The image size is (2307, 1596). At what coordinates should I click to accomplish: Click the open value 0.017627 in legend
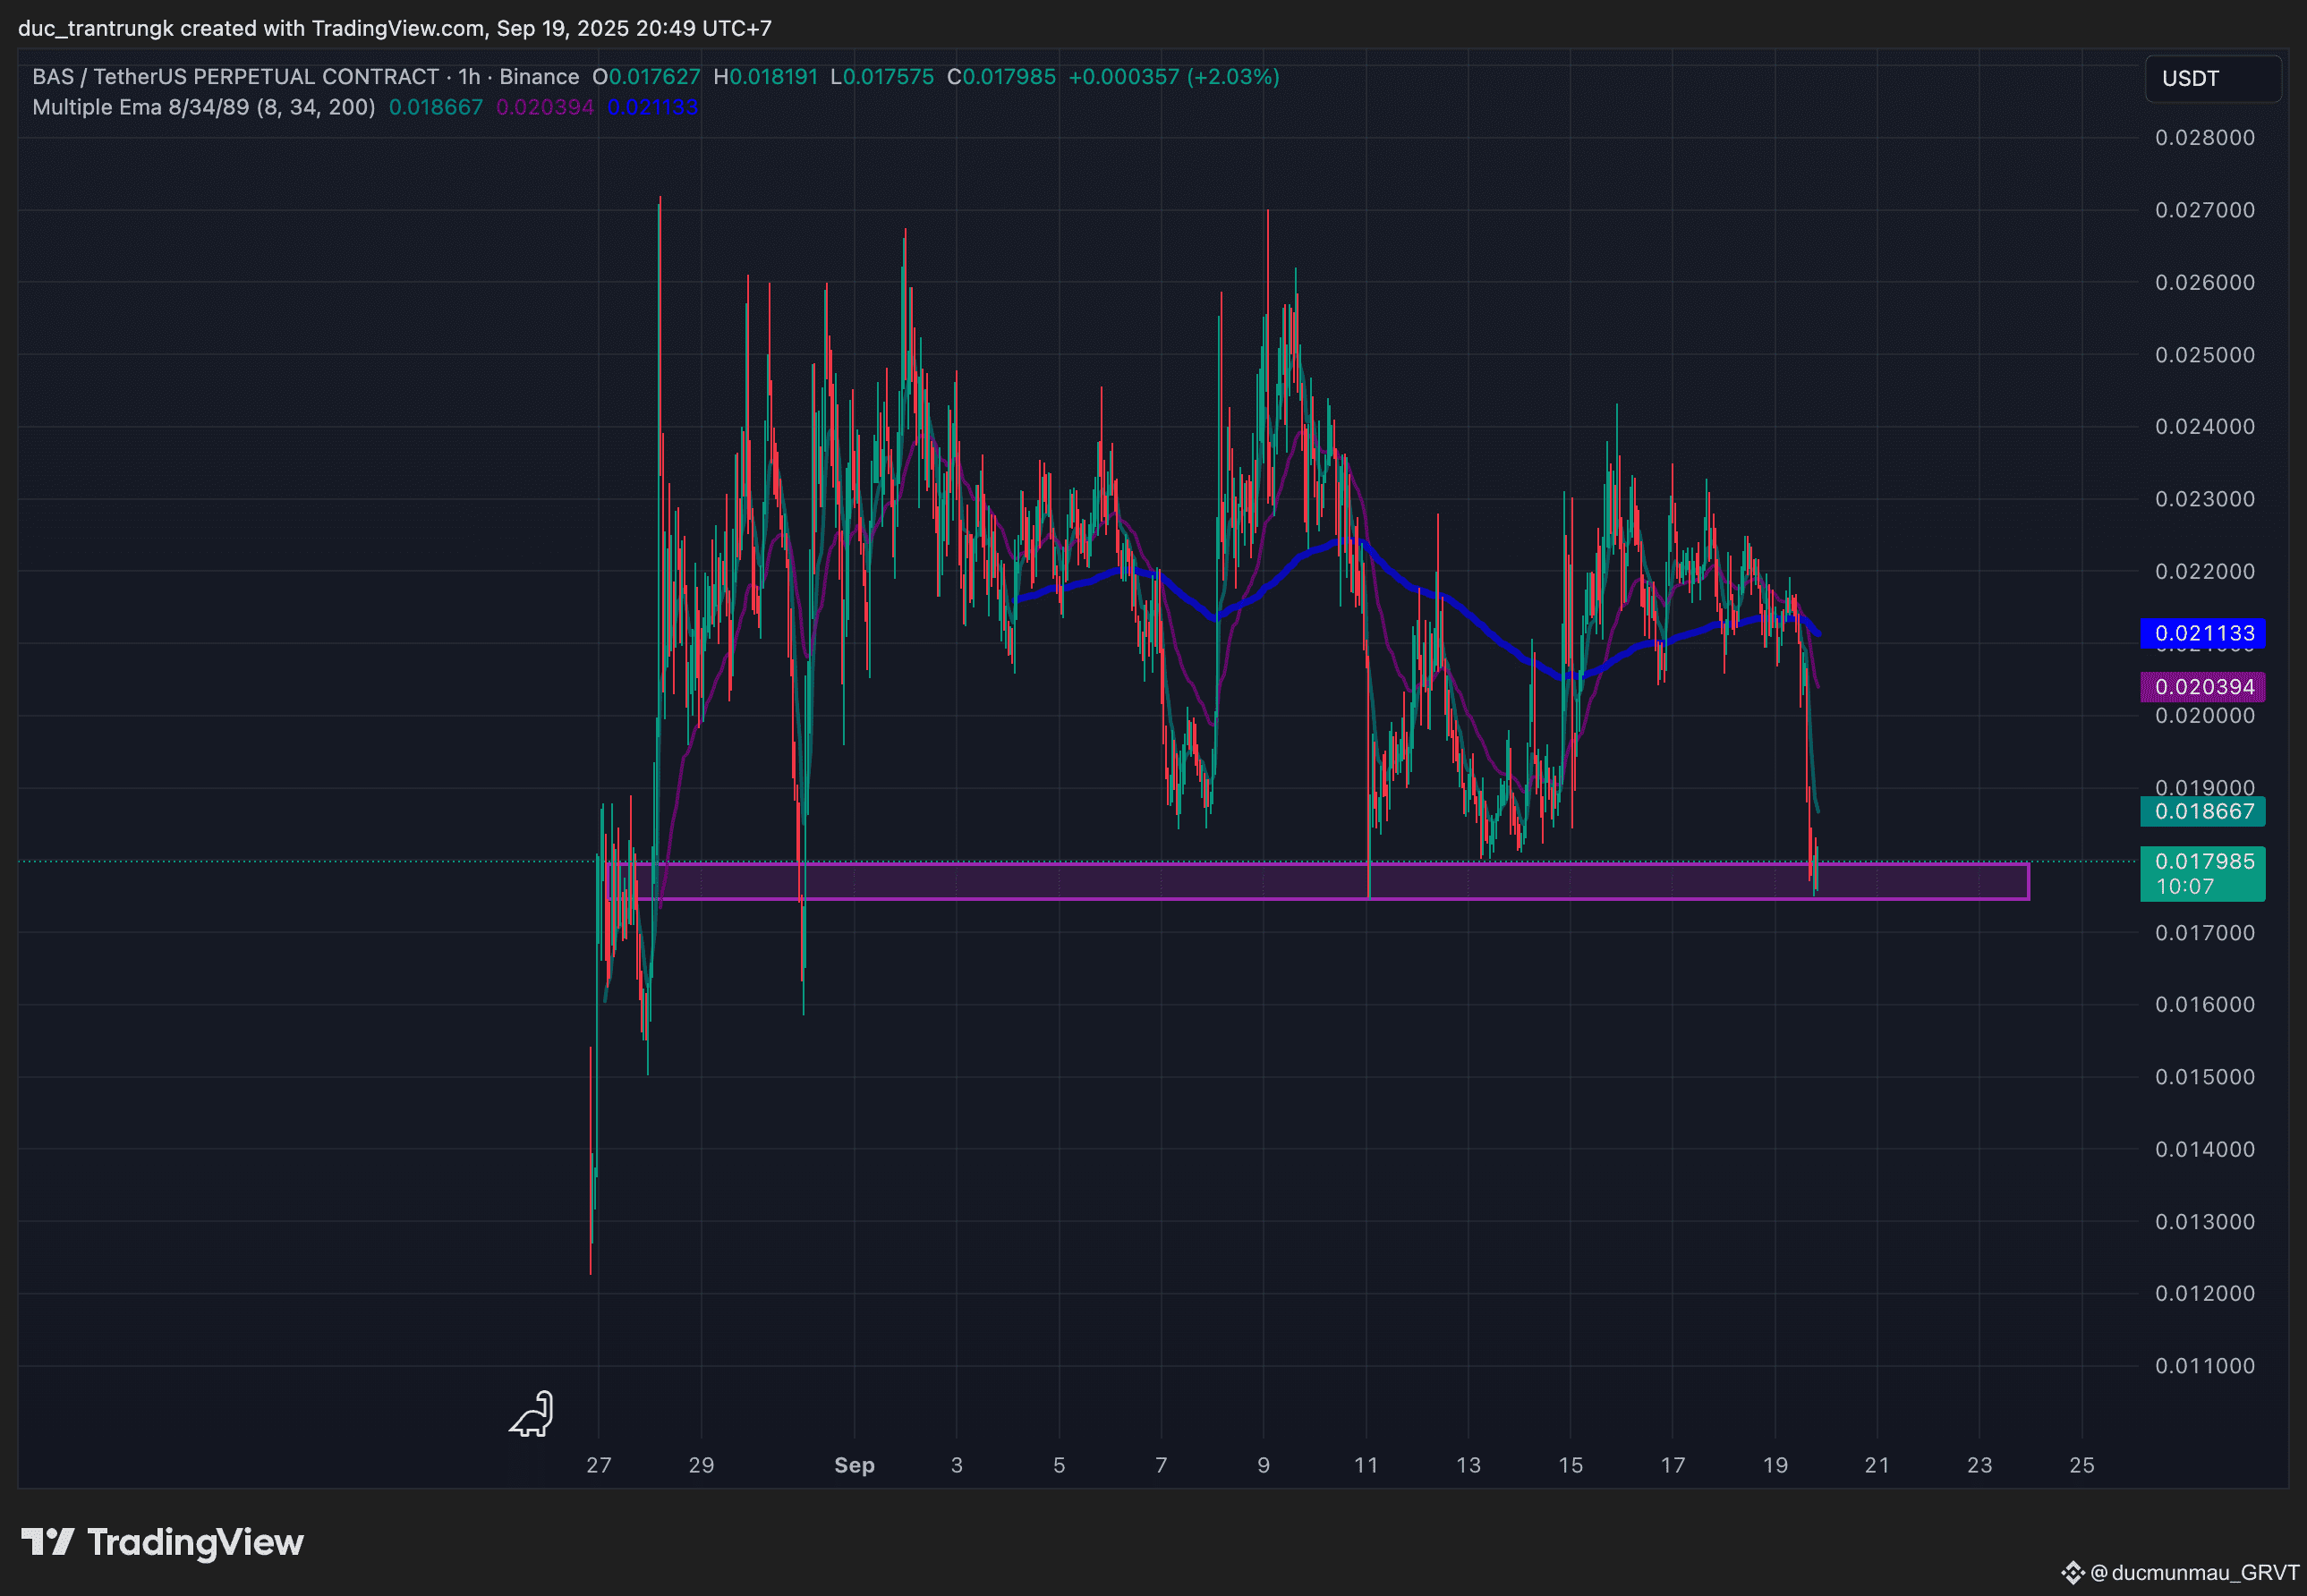[x=654, y=77]
